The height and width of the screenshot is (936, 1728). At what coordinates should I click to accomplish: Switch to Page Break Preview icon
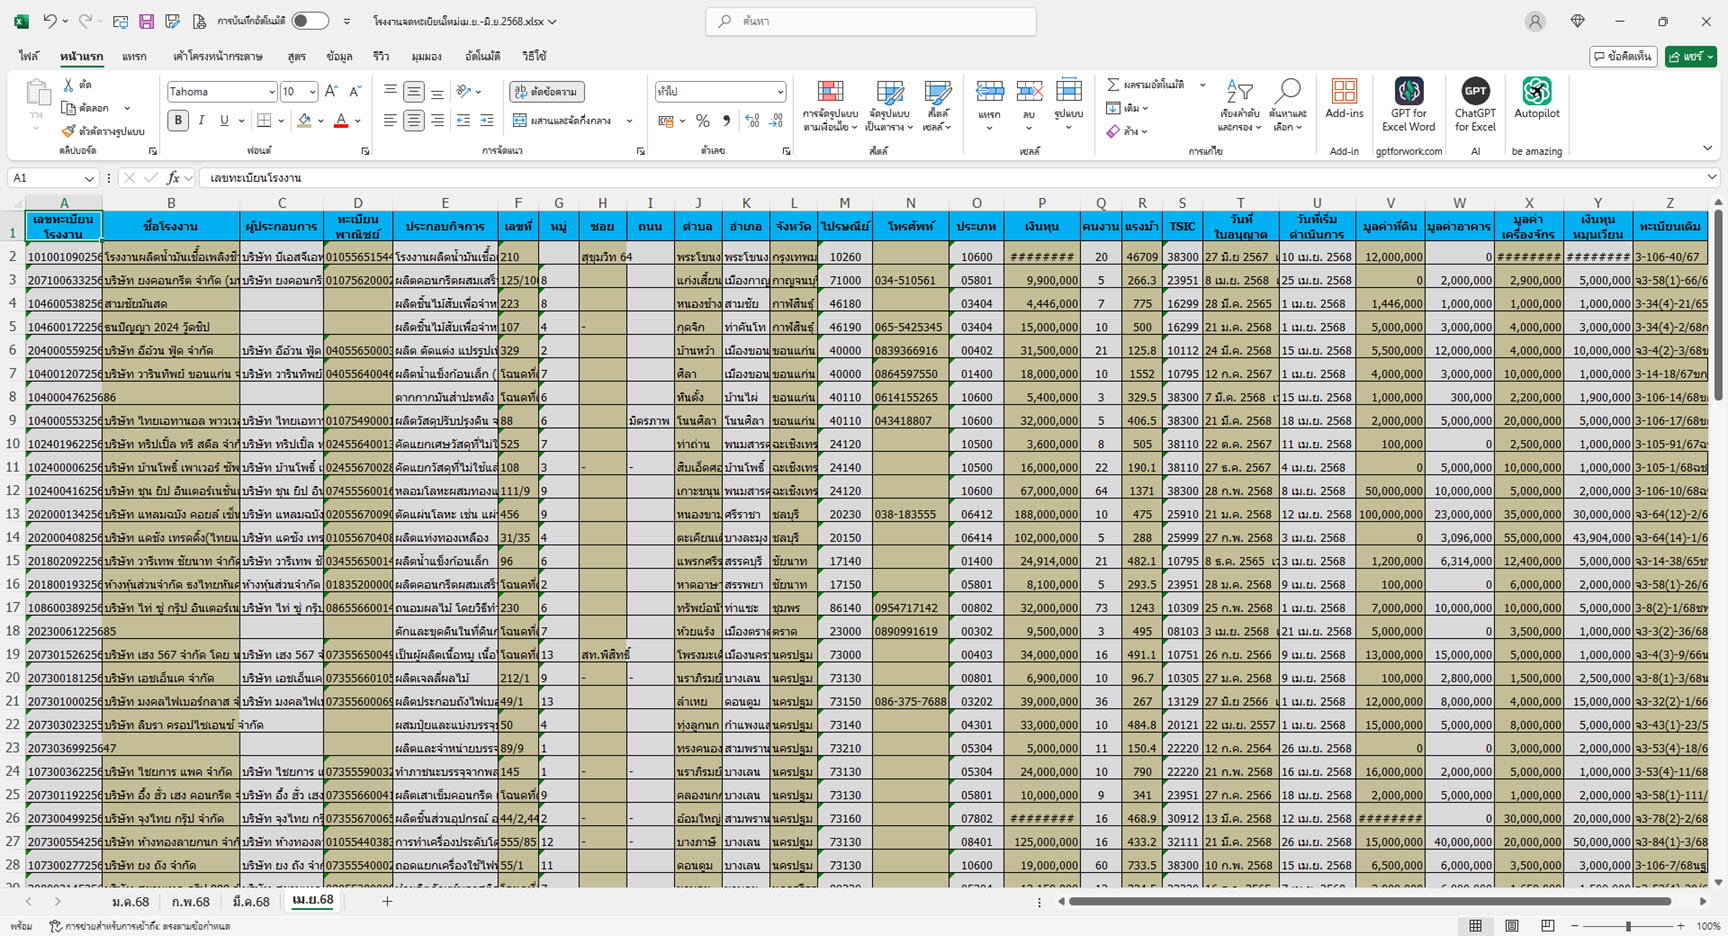[1547, 926]
